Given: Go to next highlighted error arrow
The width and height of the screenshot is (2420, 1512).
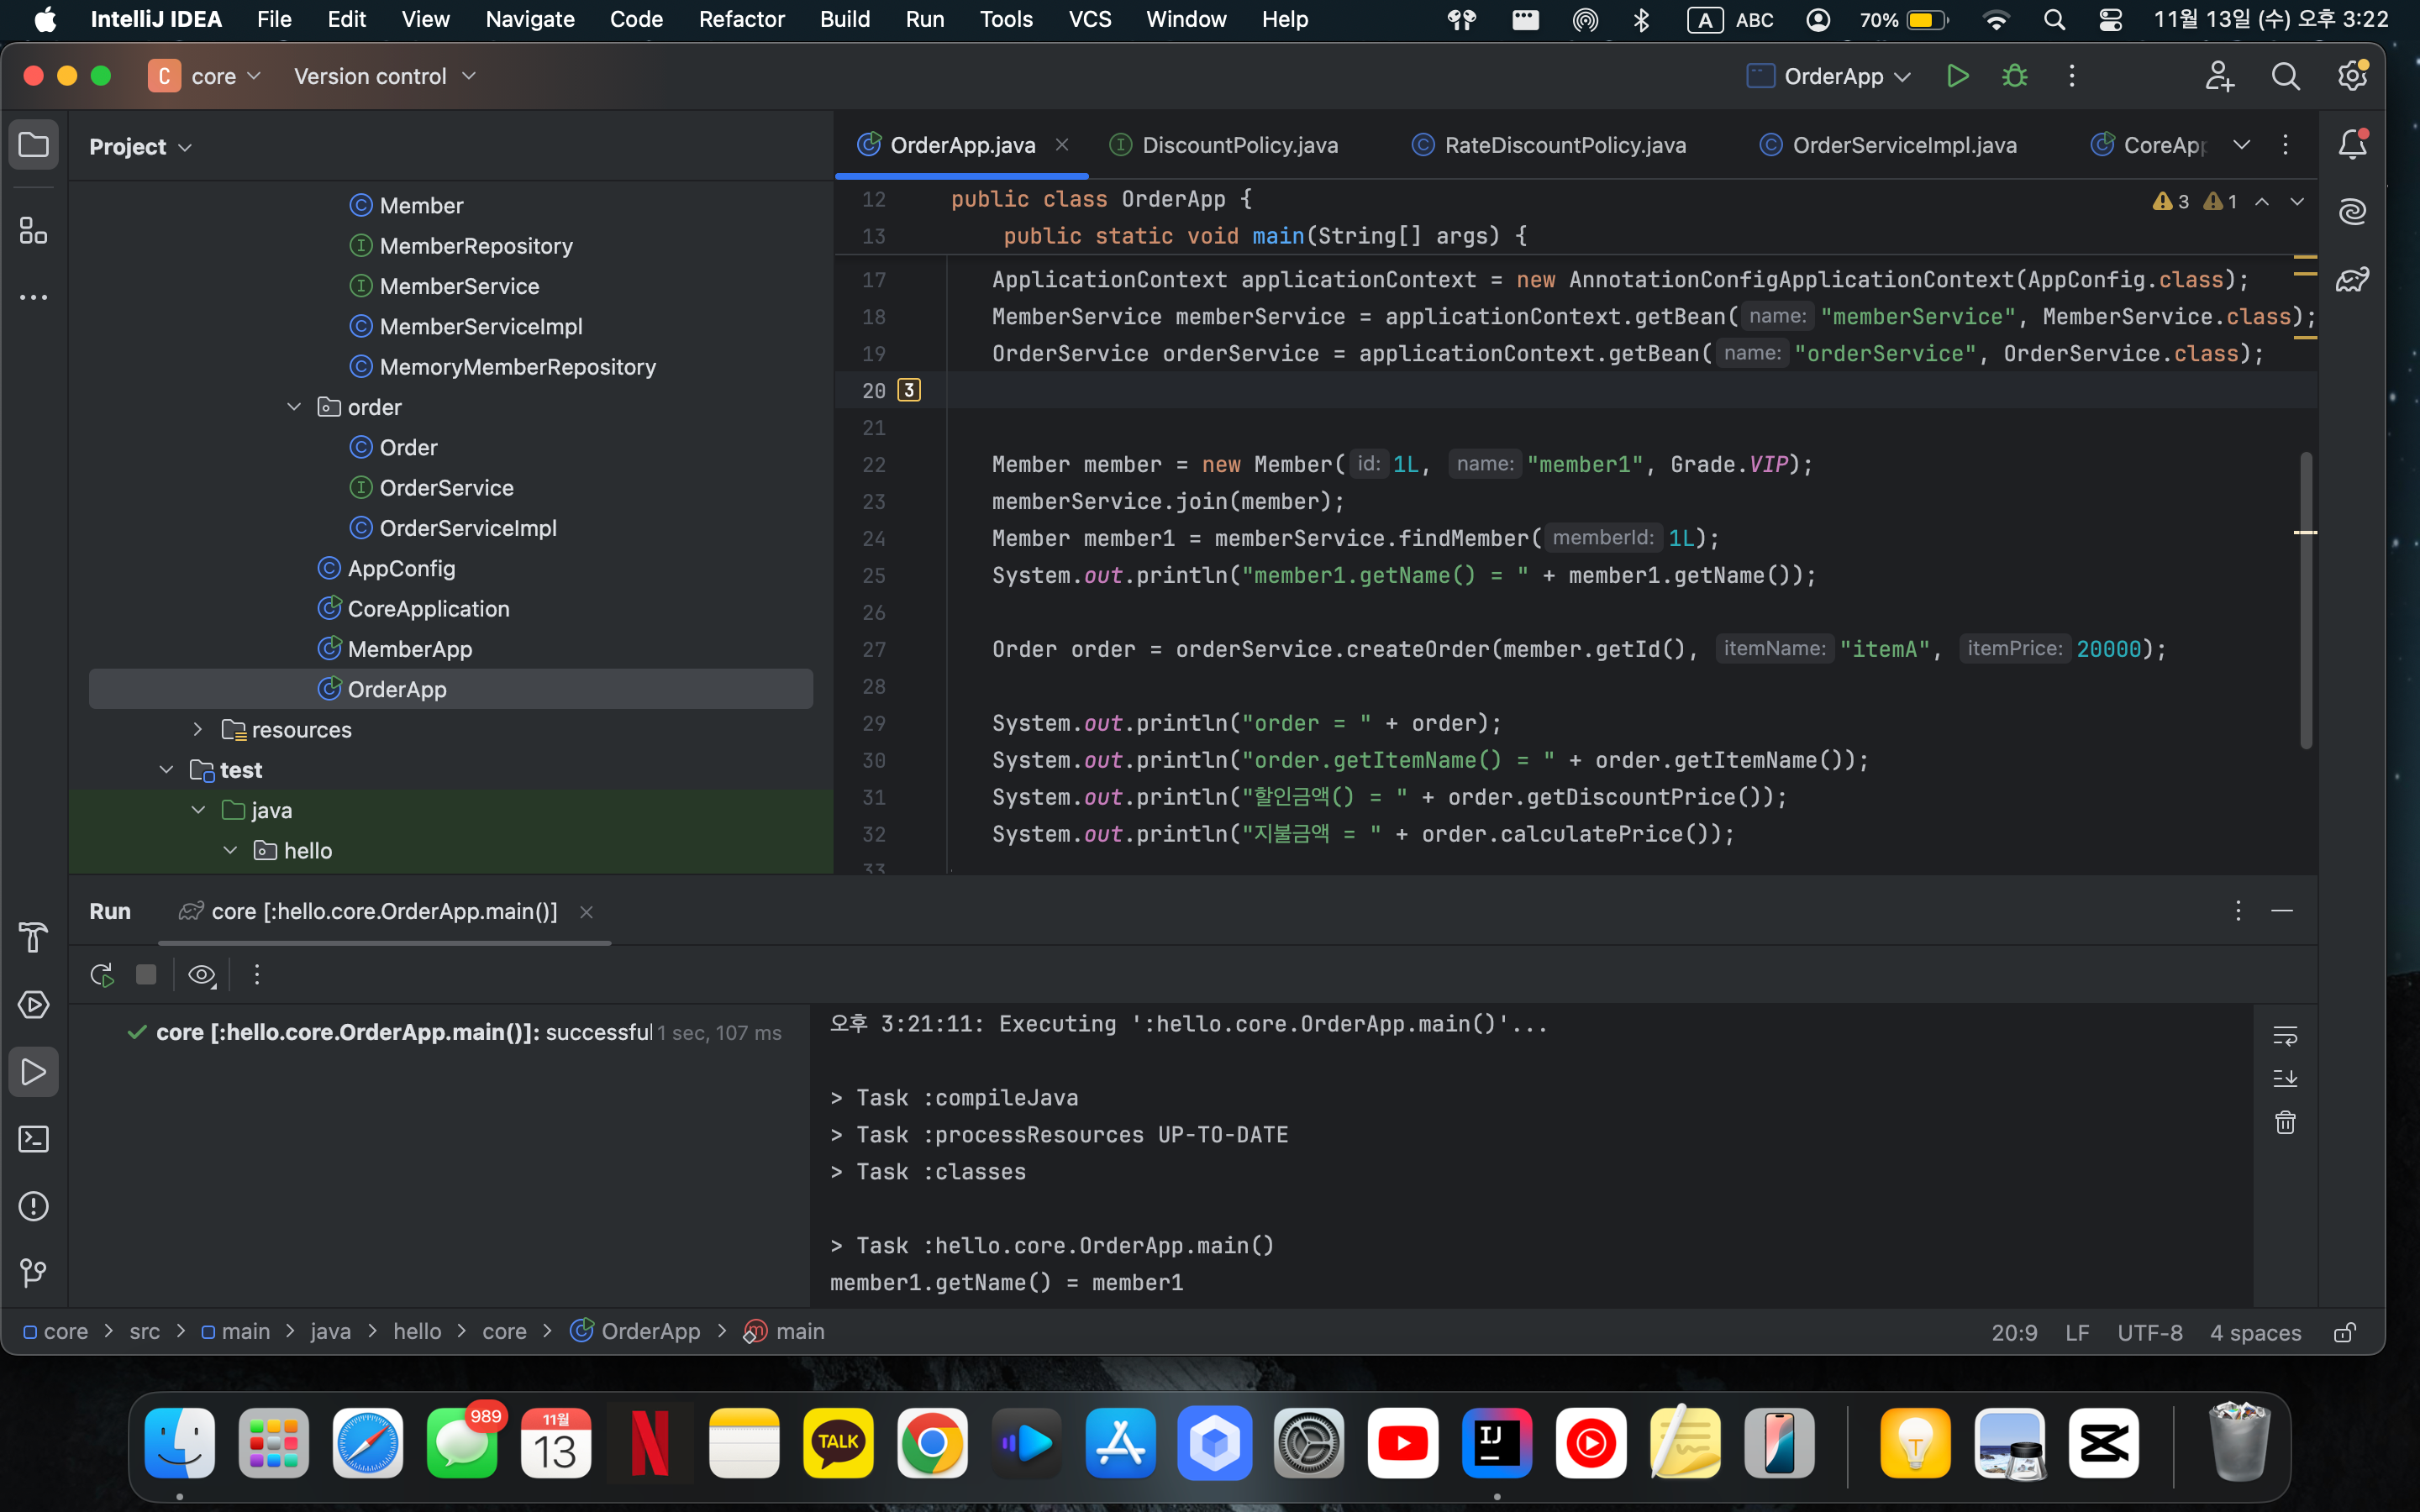Looking at the screenshot, I should [2297, 202].
